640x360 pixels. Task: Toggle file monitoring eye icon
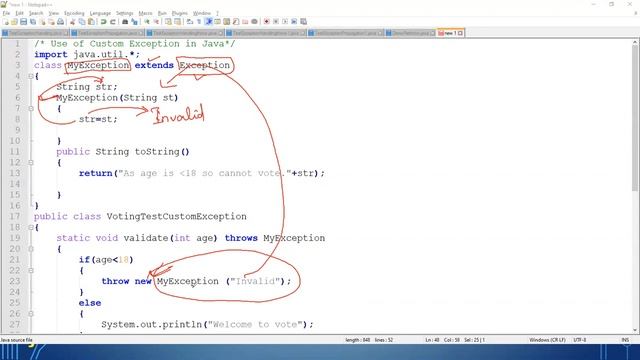(x=254, y=21)
